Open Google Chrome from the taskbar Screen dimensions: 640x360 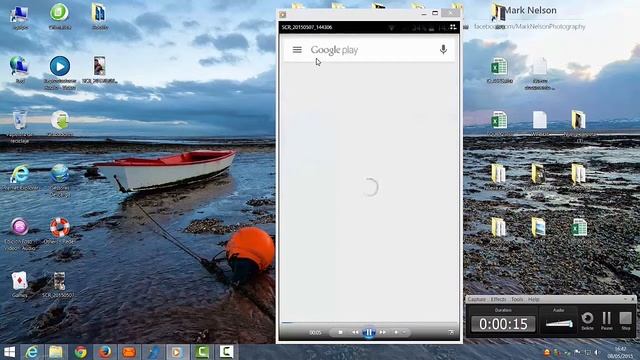[80, 352]
